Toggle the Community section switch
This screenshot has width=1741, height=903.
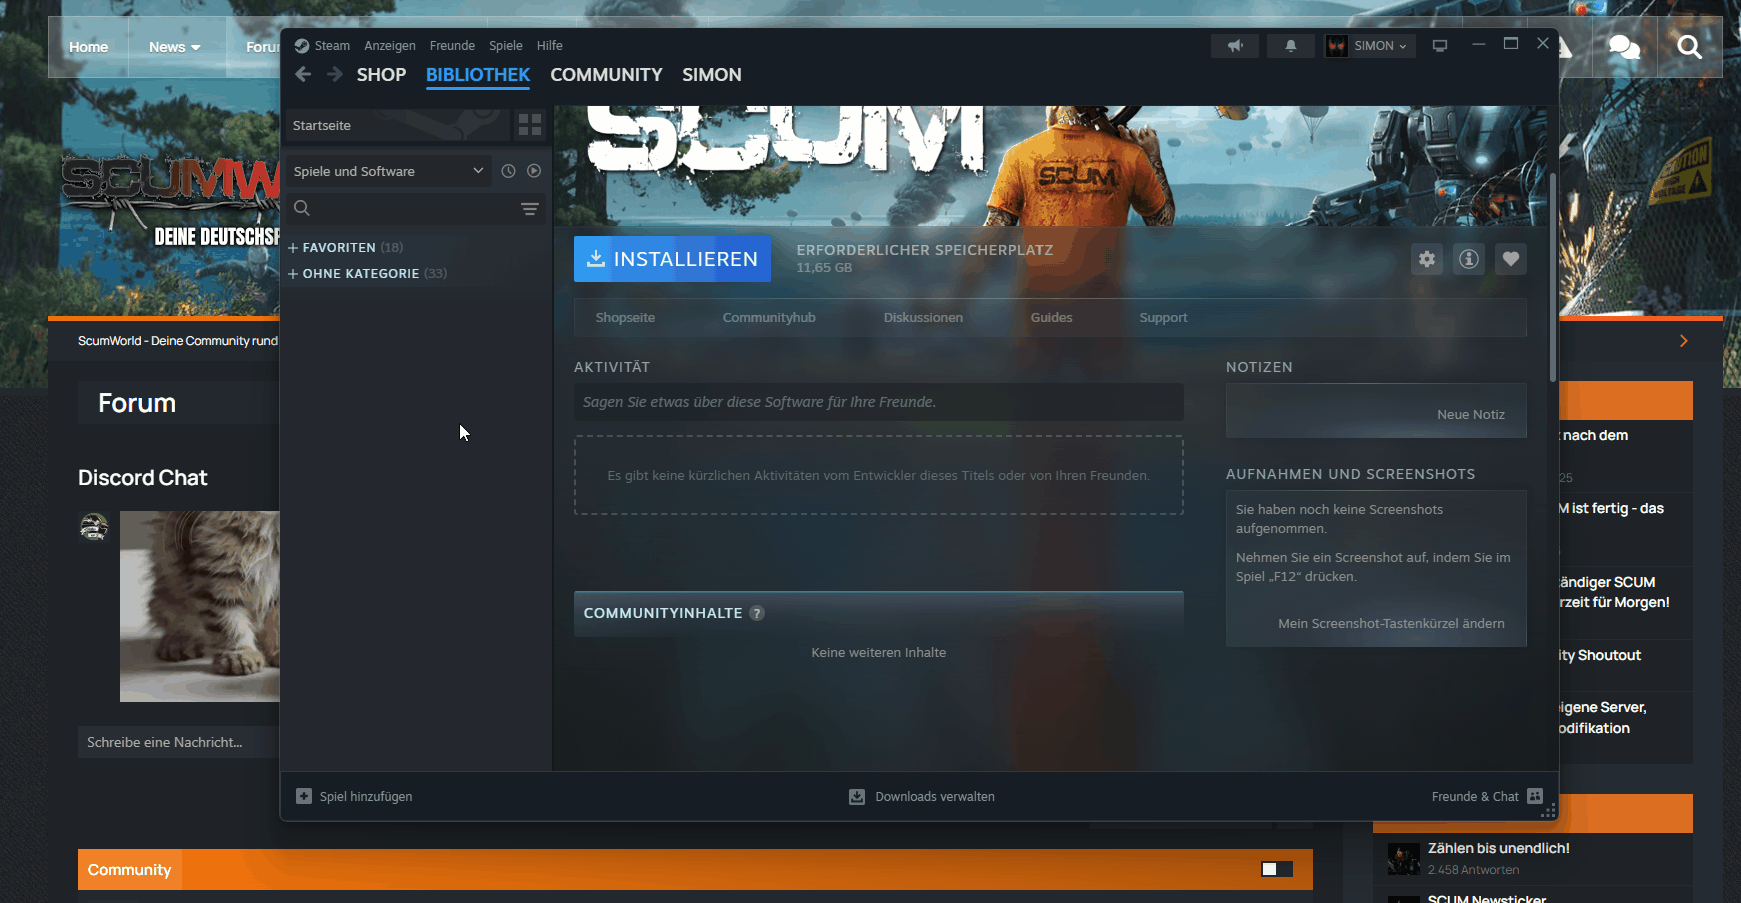tap(1276, 869)
